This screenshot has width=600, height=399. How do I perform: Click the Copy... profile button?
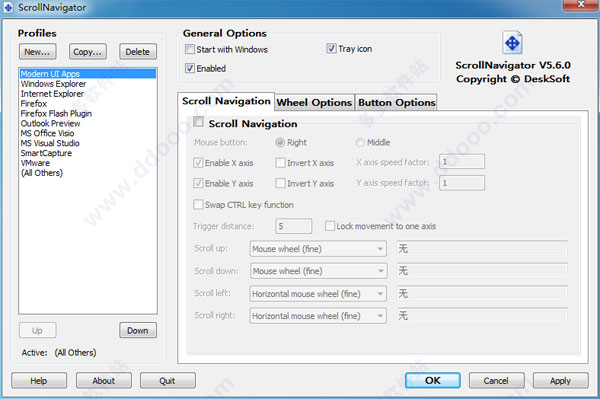coord(88,52)
